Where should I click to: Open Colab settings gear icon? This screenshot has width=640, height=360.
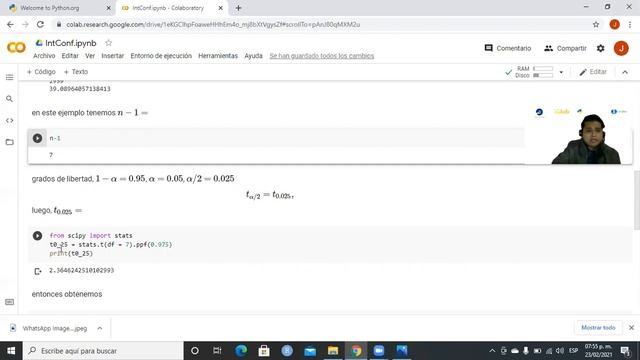(600, 48)
